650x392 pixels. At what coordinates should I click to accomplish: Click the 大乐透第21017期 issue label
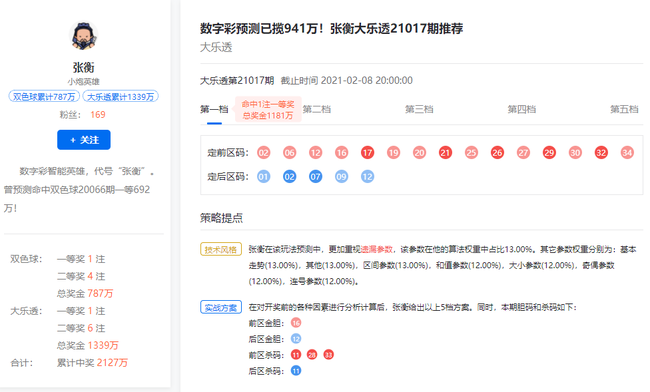(237, 80)
